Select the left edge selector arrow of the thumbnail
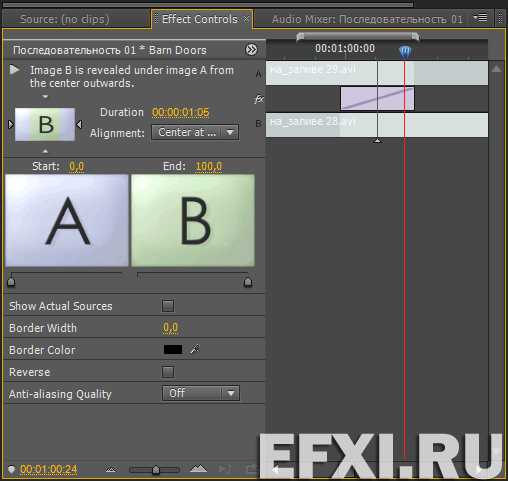The height and width of the screenshot is (481, 508). pos(11,124)
